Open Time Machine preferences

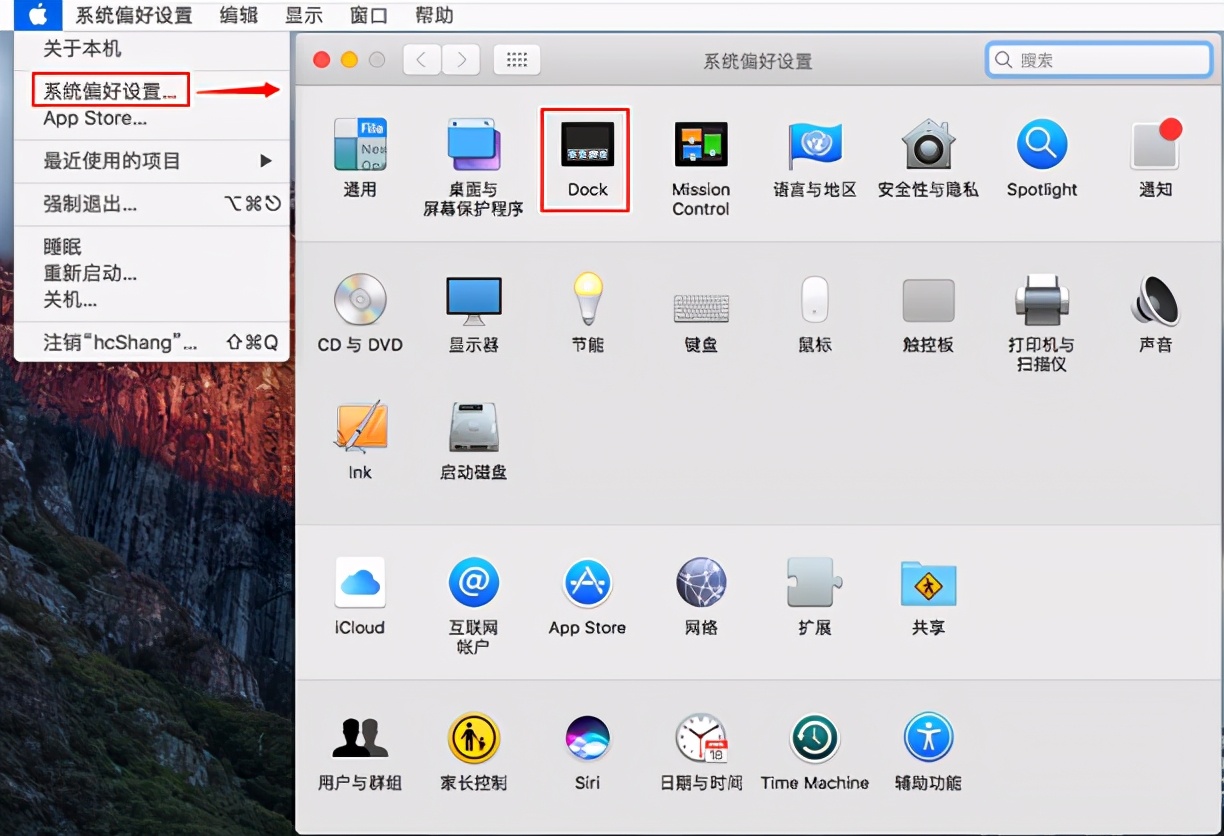(x=814, y=740)
